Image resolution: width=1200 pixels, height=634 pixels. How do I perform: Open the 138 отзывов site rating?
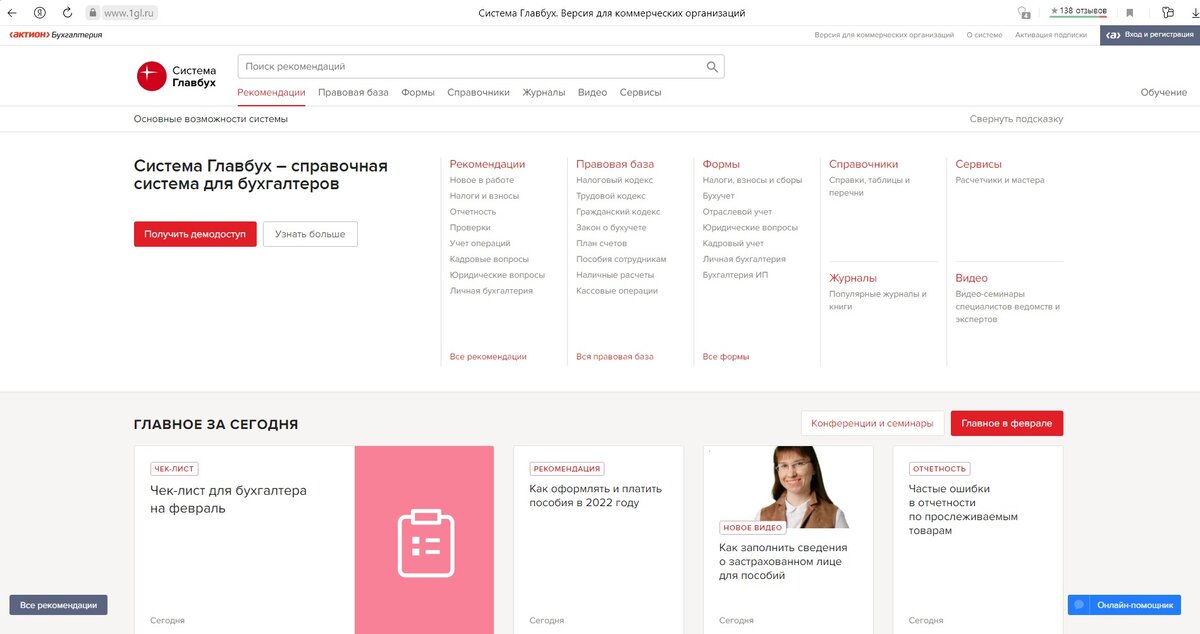(x=1078, y=12)
